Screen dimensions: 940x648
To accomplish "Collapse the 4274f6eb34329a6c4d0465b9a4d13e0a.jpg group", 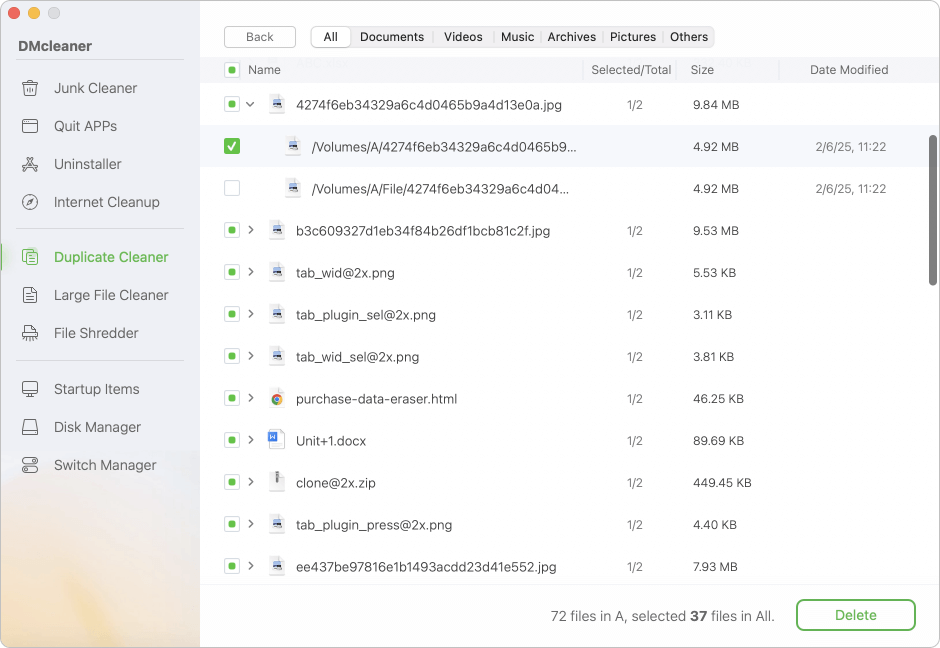I will tap(253, 104).
